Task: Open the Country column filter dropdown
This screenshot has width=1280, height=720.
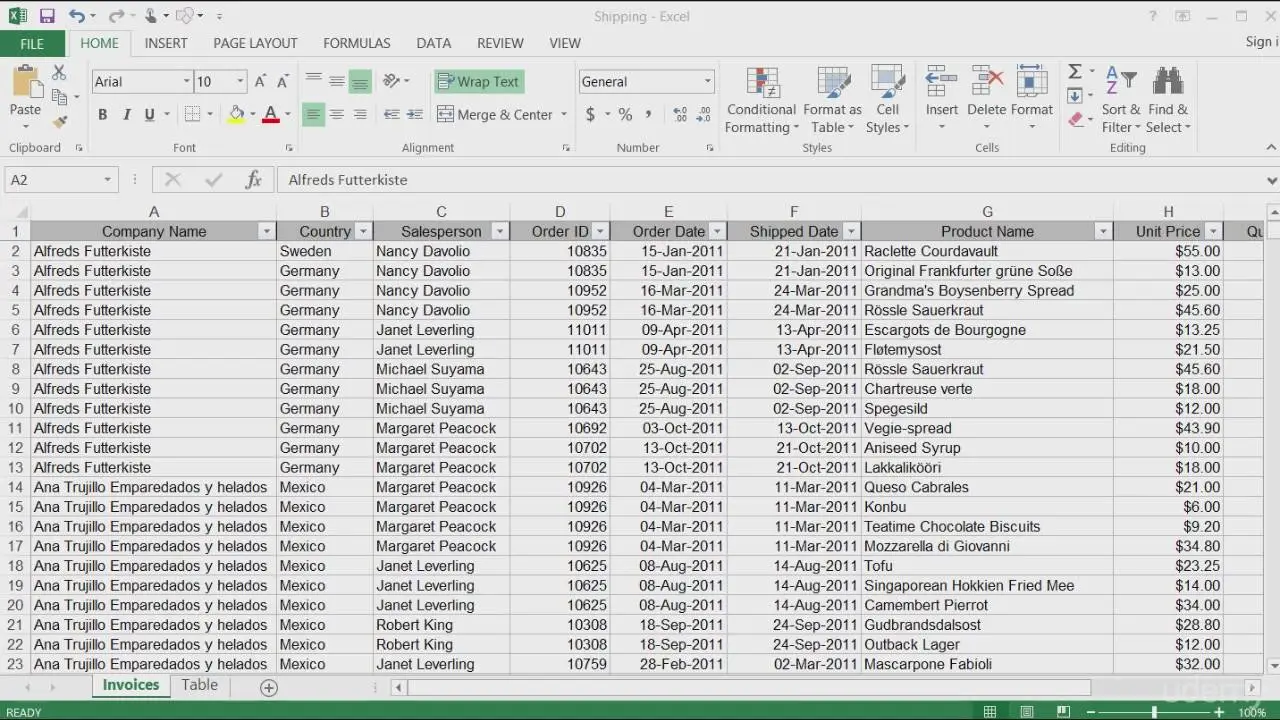Action: (x=363, y=232)
